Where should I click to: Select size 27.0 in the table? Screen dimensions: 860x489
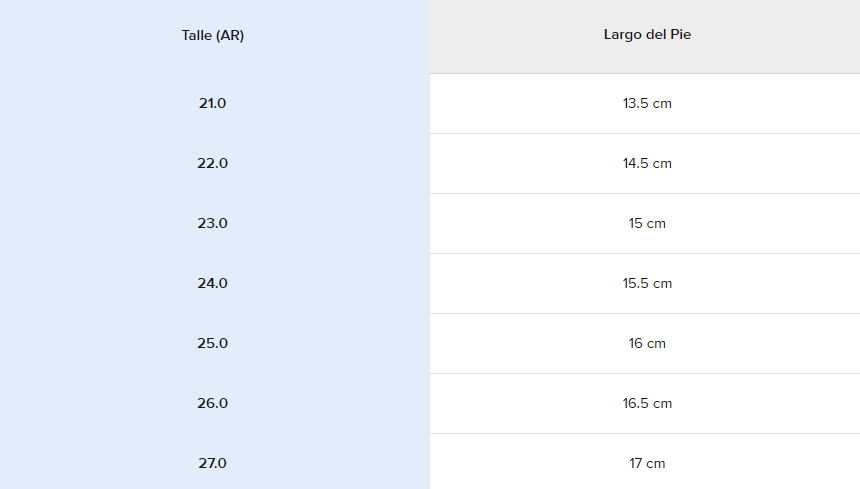[x=213, y=463]
